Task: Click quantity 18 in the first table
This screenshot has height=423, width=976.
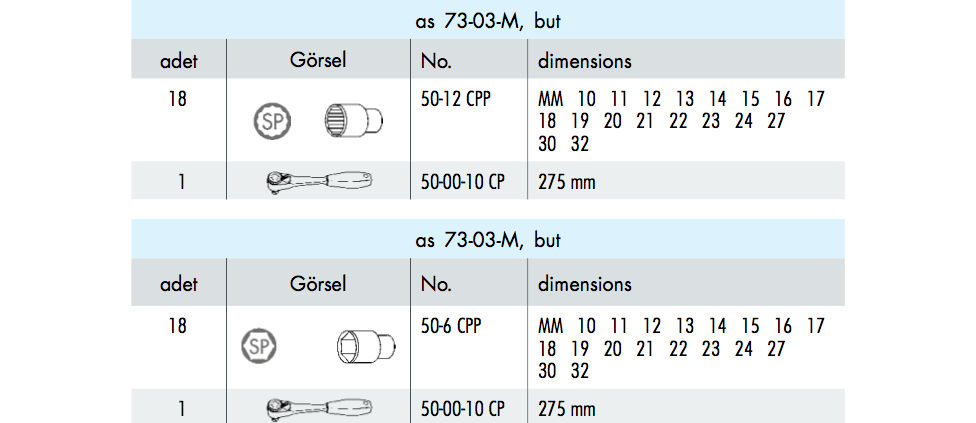Action: [x=177, y=99]
